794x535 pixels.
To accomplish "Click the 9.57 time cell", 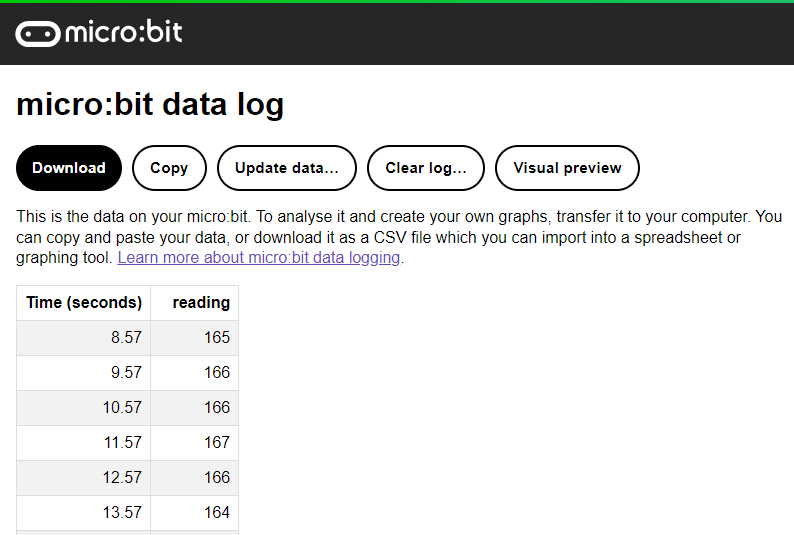I will (x=84, y=373).
